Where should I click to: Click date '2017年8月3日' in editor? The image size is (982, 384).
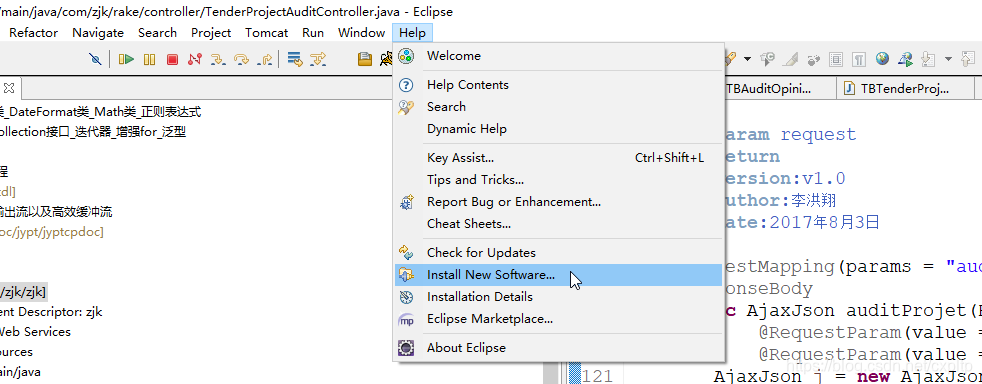click(825, 222)
